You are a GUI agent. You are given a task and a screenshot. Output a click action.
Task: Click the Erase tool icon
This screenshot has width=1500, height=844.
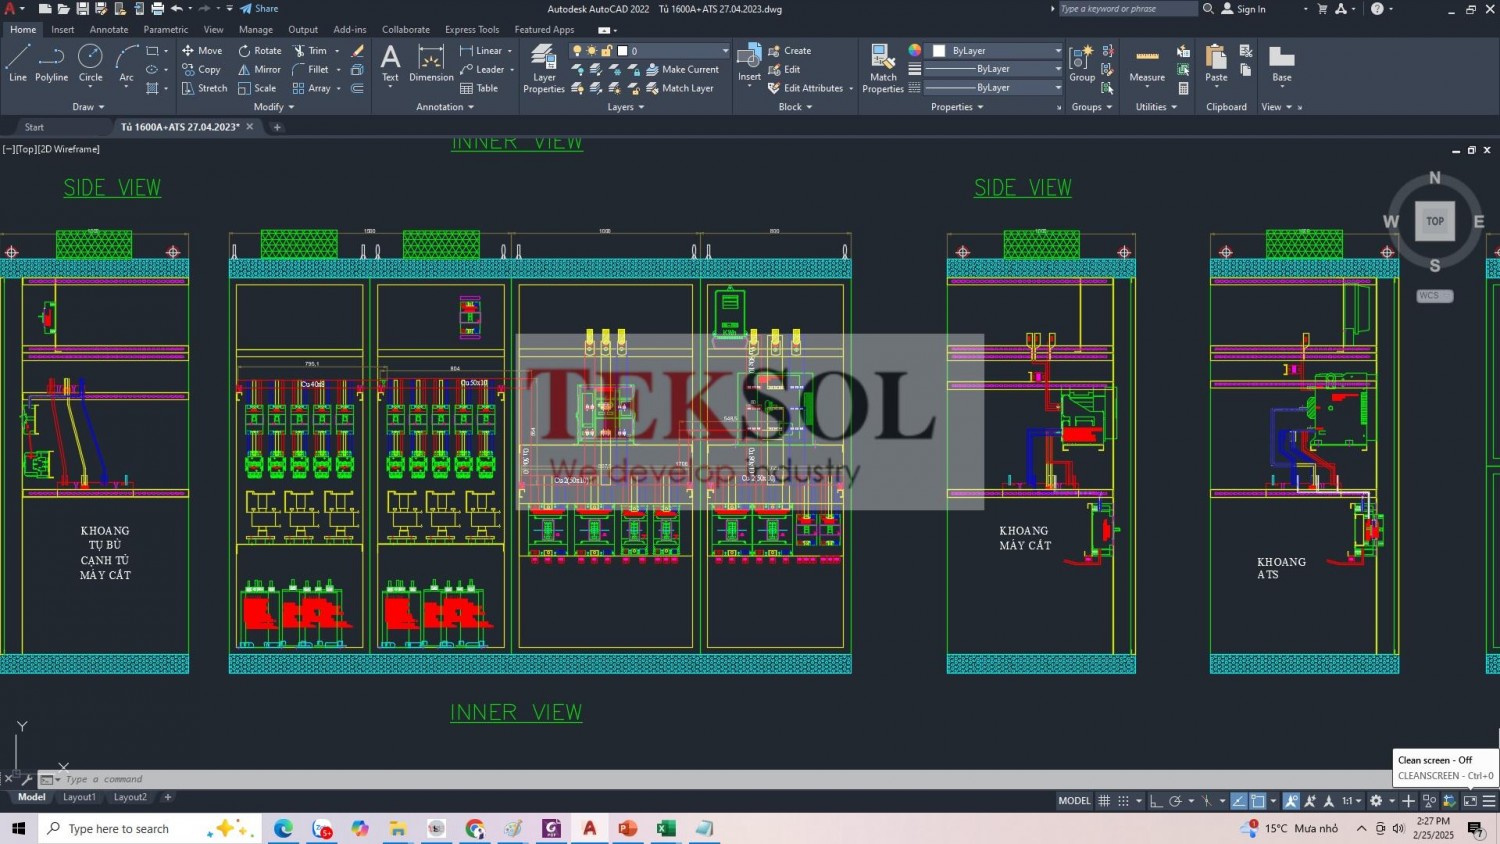(x=357, y=50)
